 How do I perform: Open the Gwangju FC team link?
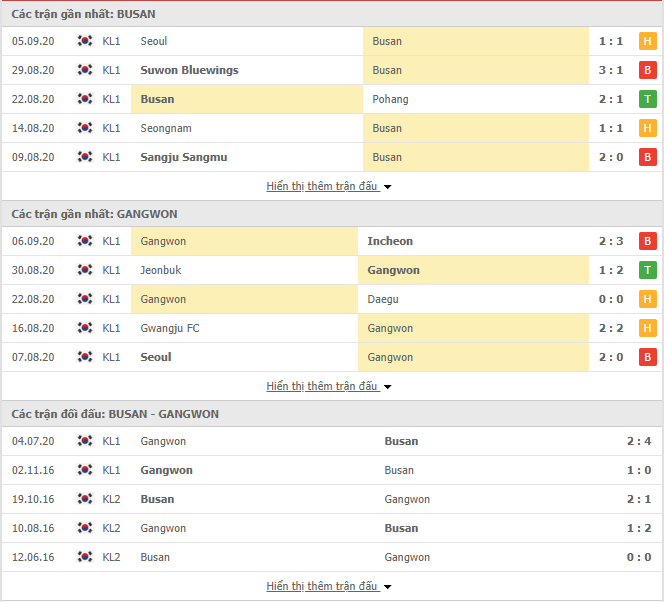tap(170, 329)
